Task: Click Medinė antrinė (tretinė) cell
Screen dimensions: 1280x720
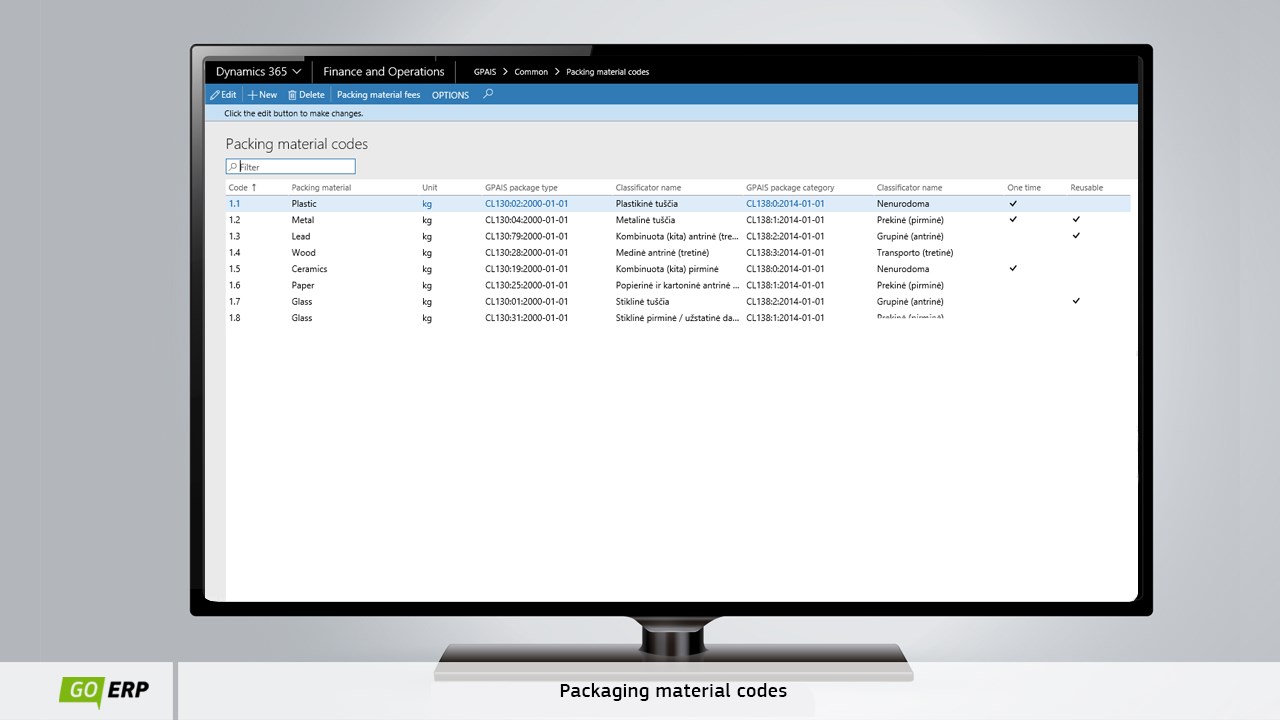Action: (x=662, y=253)
